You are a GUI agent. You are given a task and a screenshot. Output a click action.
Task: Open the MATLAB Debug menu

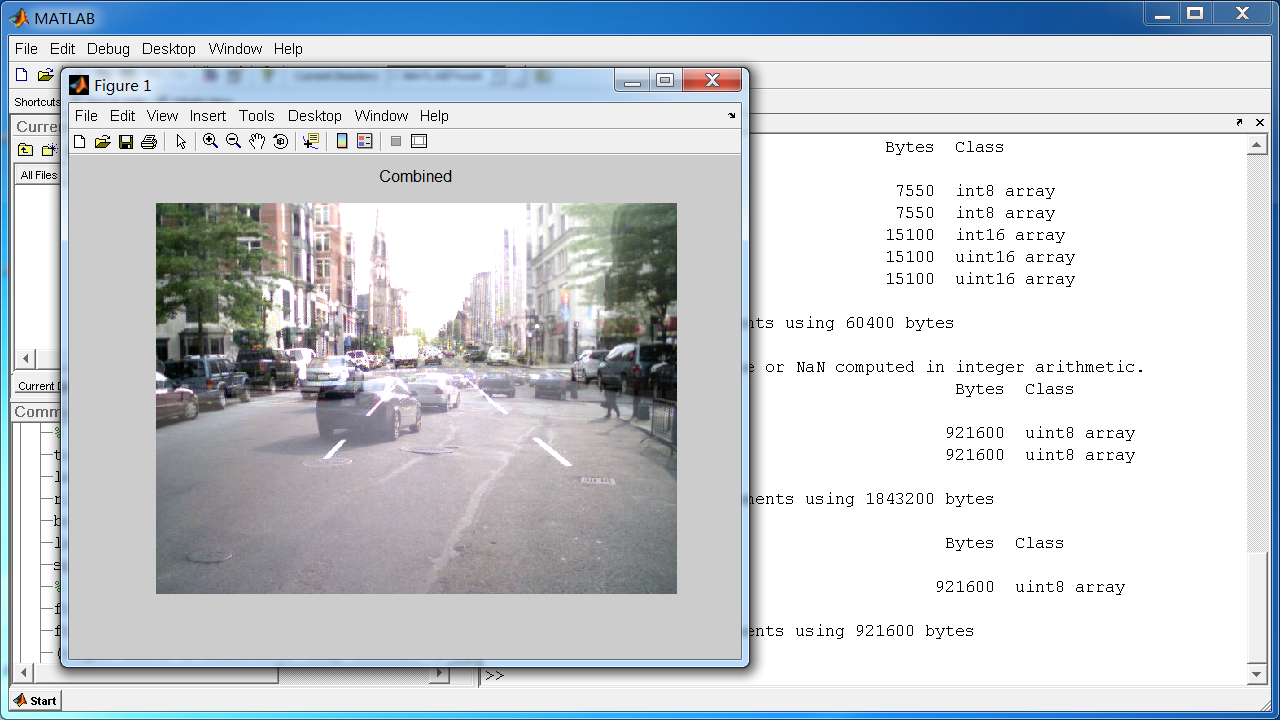point(108,49)
